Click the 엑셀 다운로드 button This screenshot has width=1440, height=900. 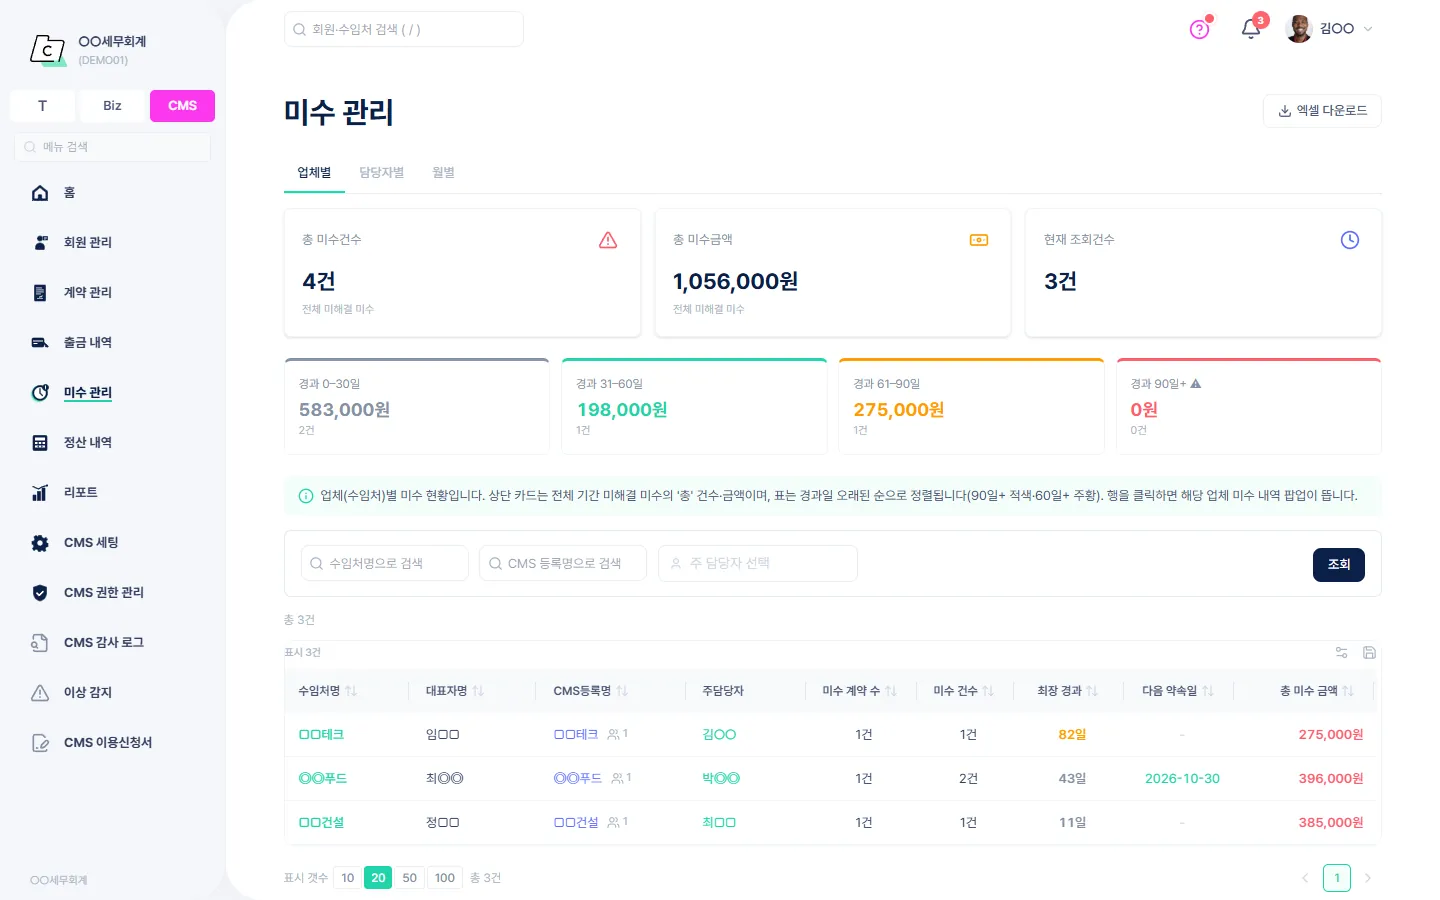pos(1322,111)
